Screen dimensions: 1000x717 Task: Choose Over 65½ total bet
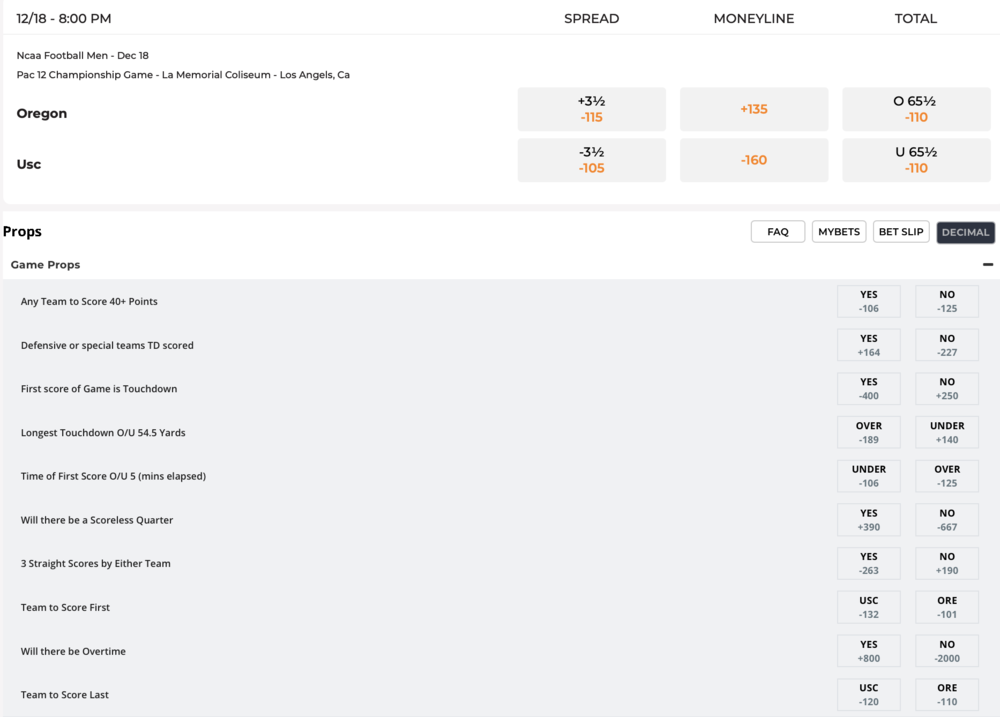pyautogui.click(x=915, y=109)
